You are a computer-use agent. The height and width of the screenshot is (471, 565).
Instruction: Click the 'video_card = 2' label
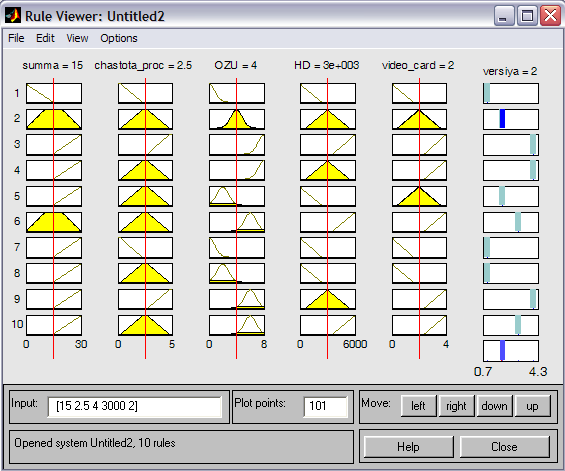pyautogui.click(x=418, y=66)
